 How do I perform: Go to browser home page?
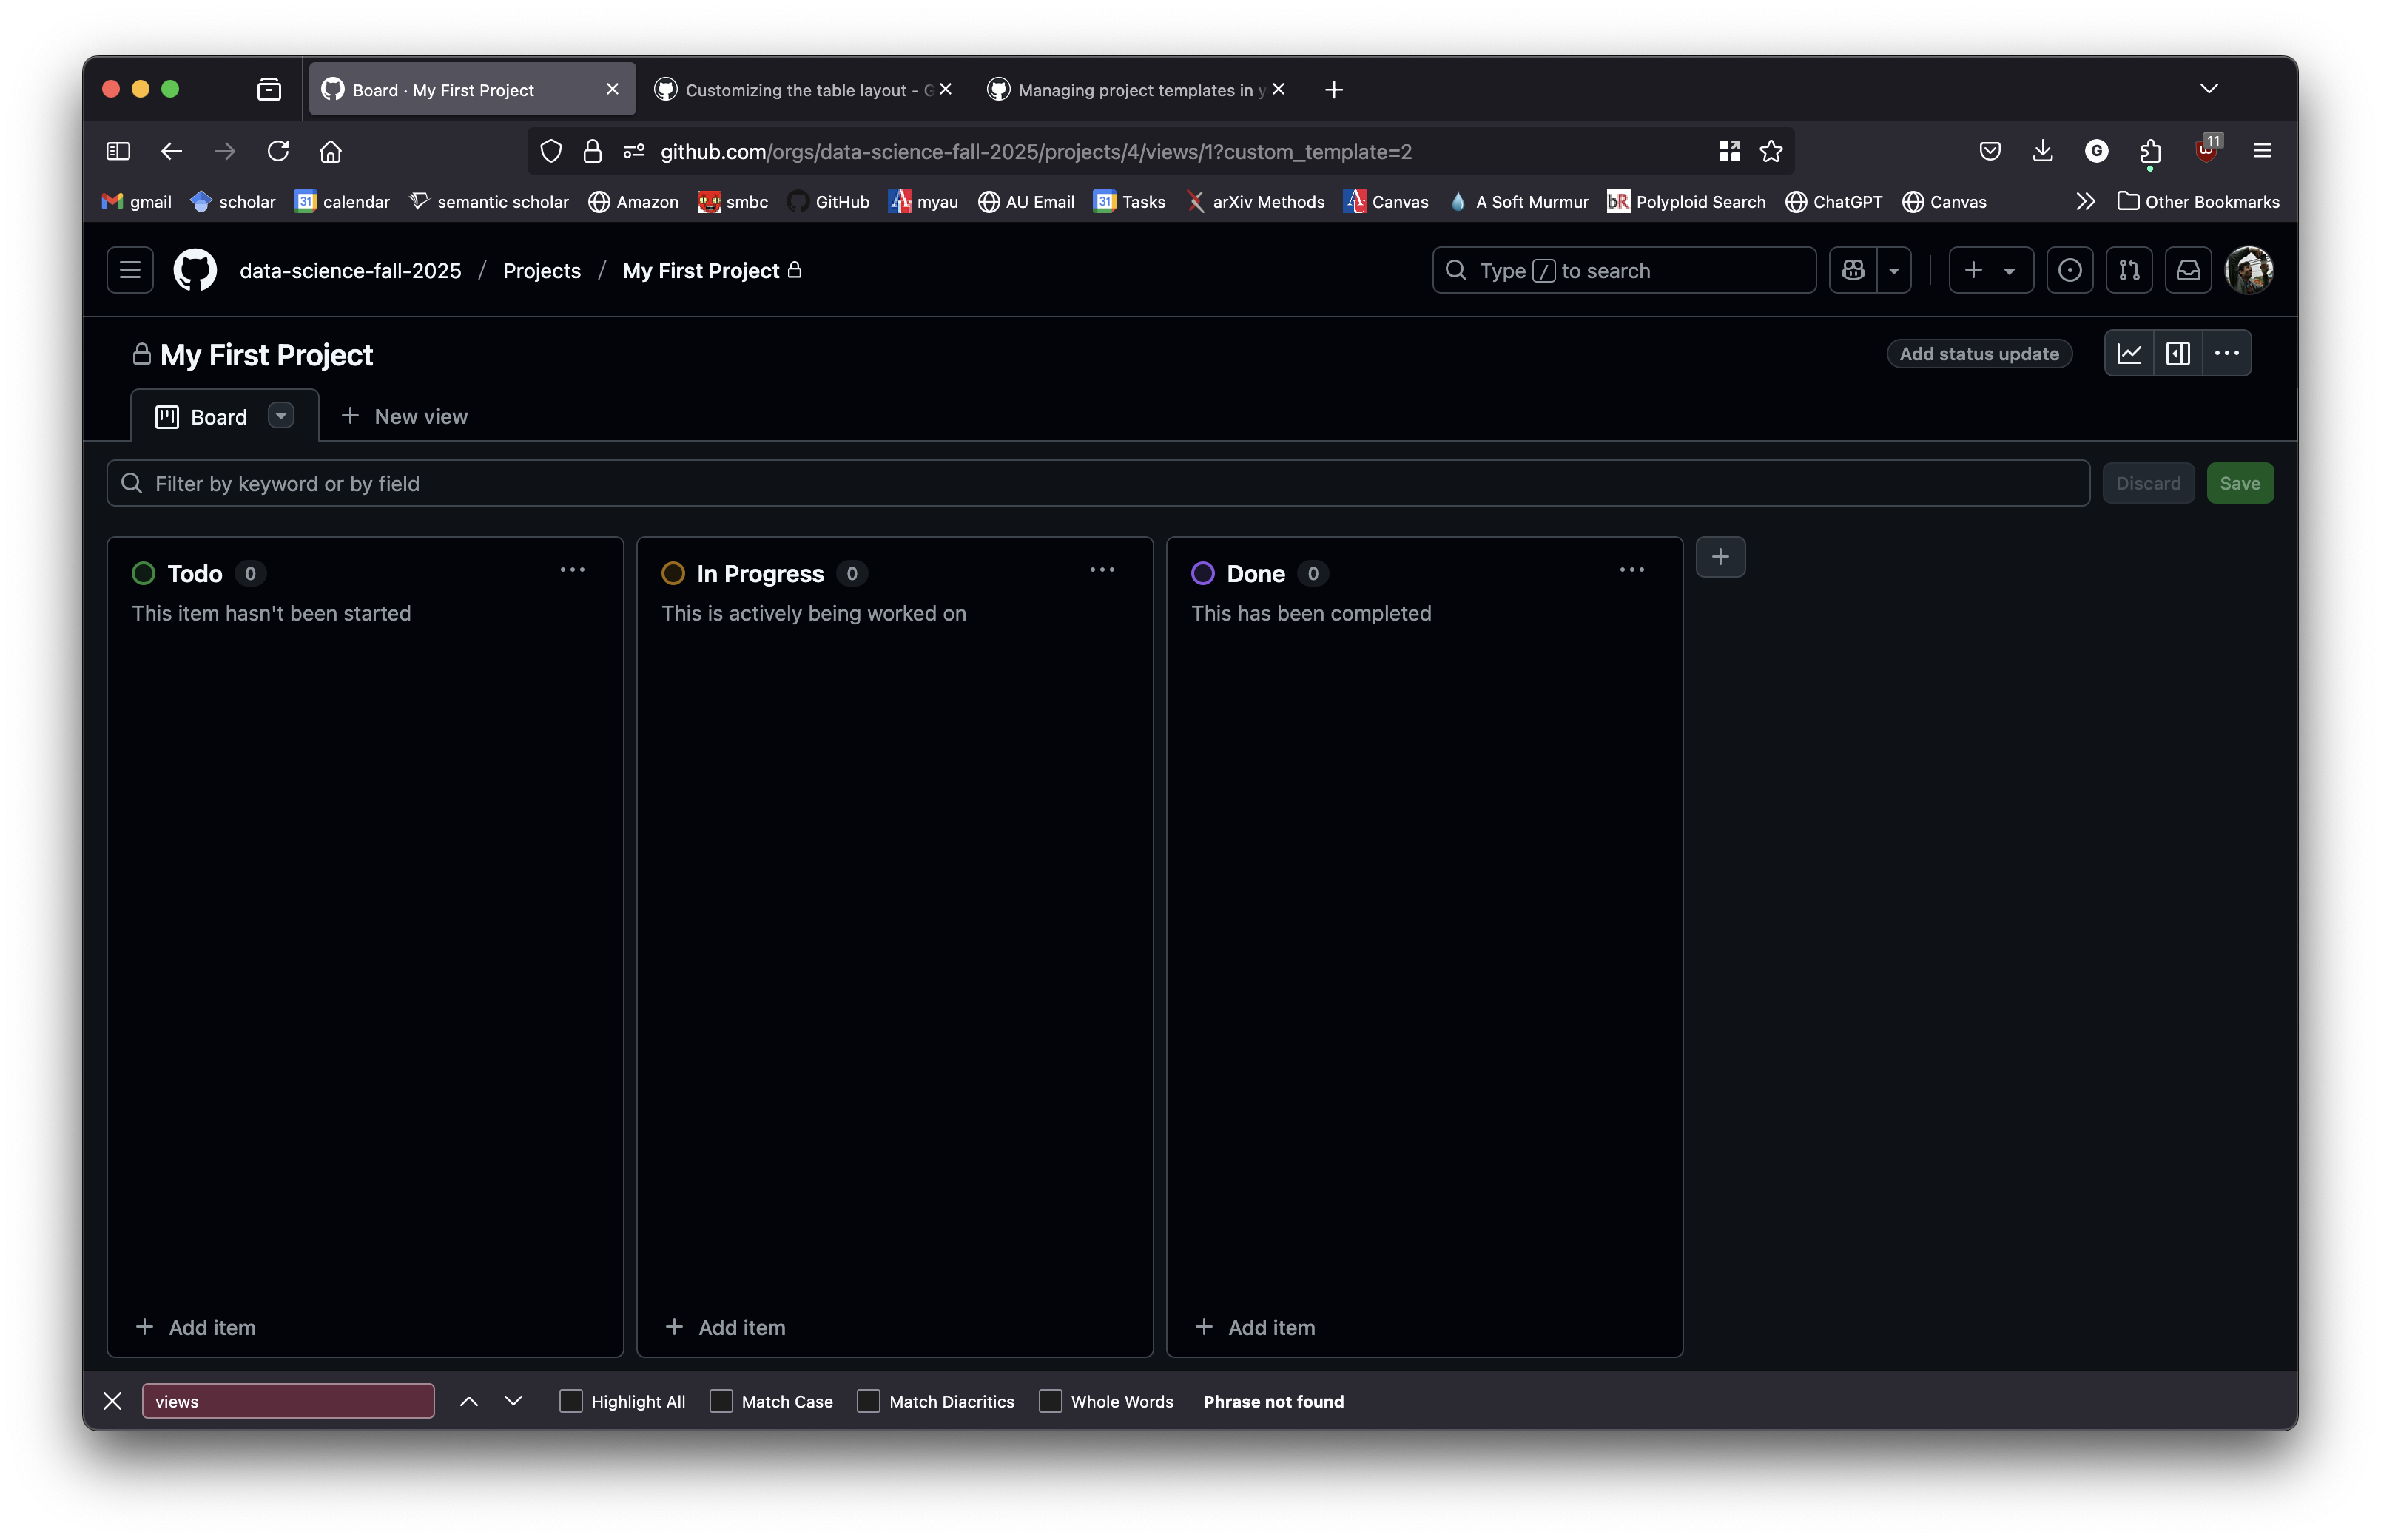click(331, 151)
